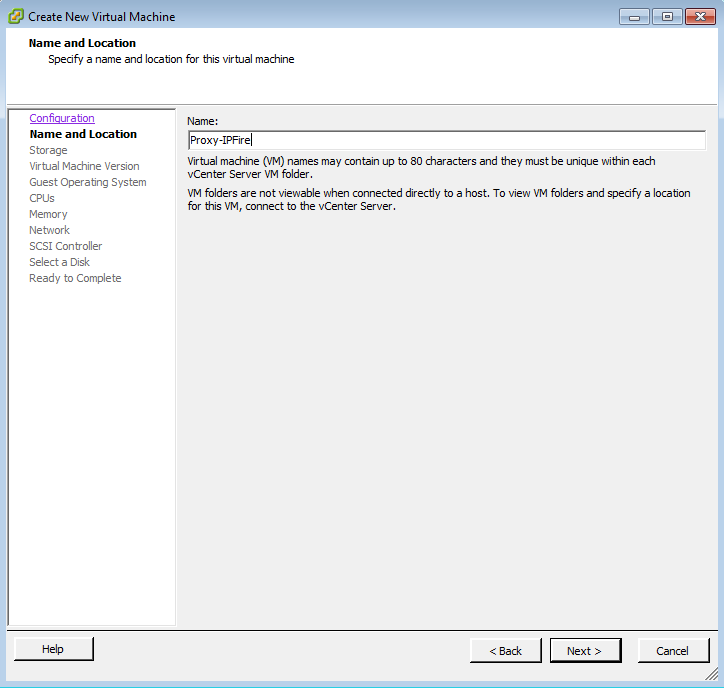Select the SCSI Controller step
The height and width of the screenshot is (688, 724).
click(x=66, y=246)
